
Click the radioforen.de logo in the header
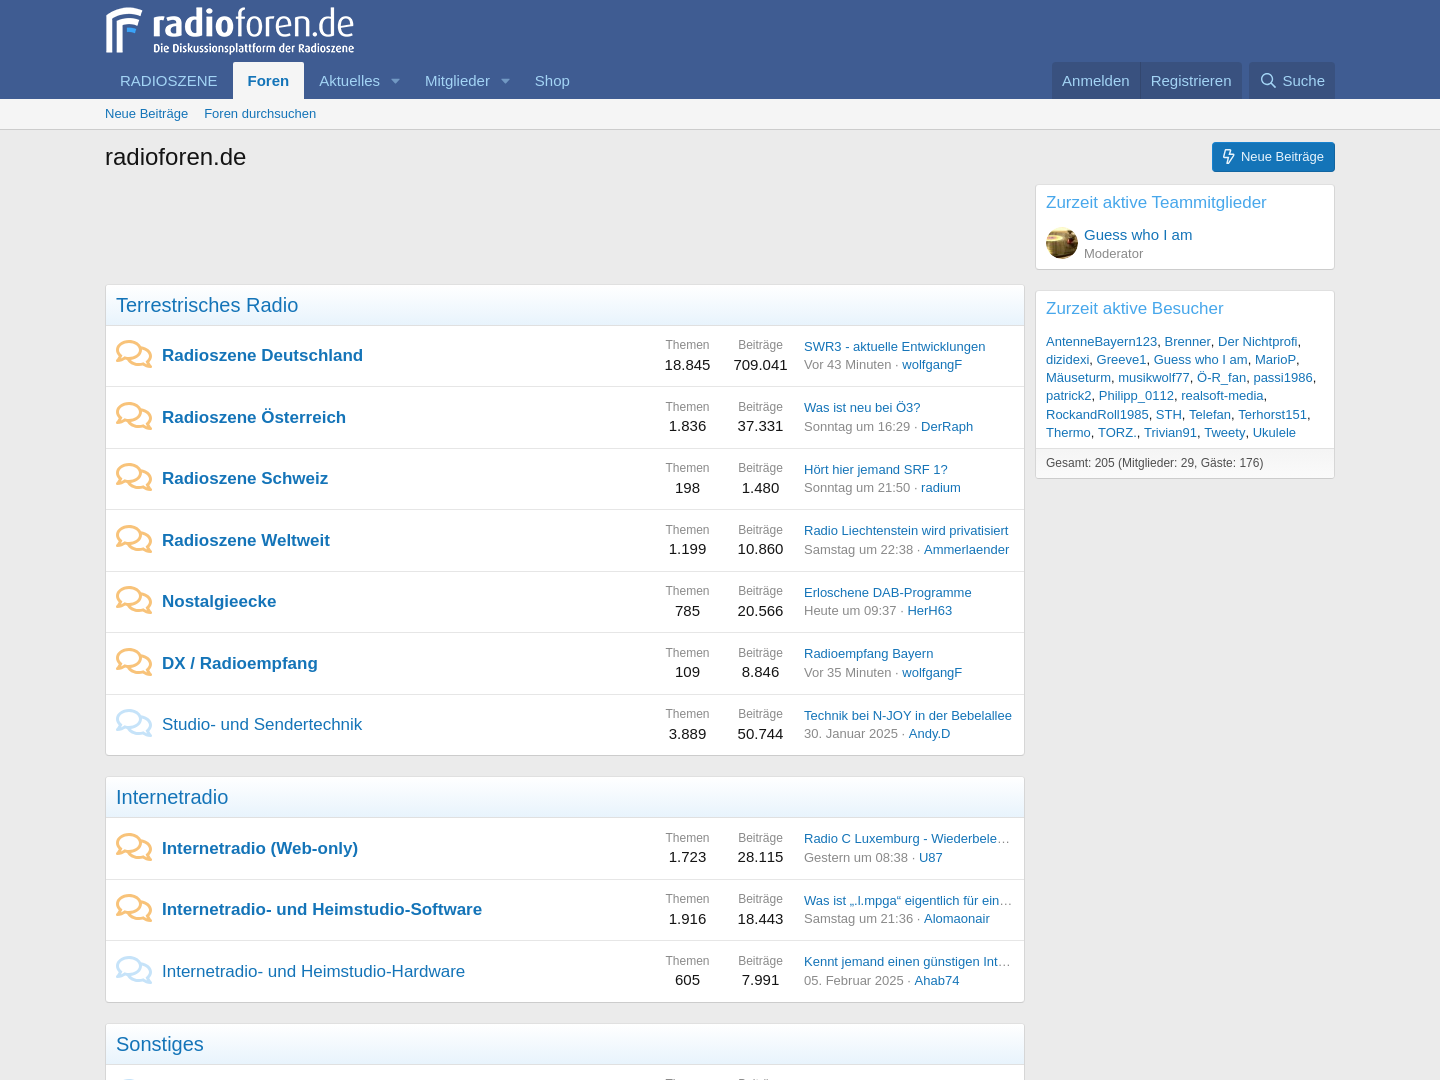tap(230, 31)
